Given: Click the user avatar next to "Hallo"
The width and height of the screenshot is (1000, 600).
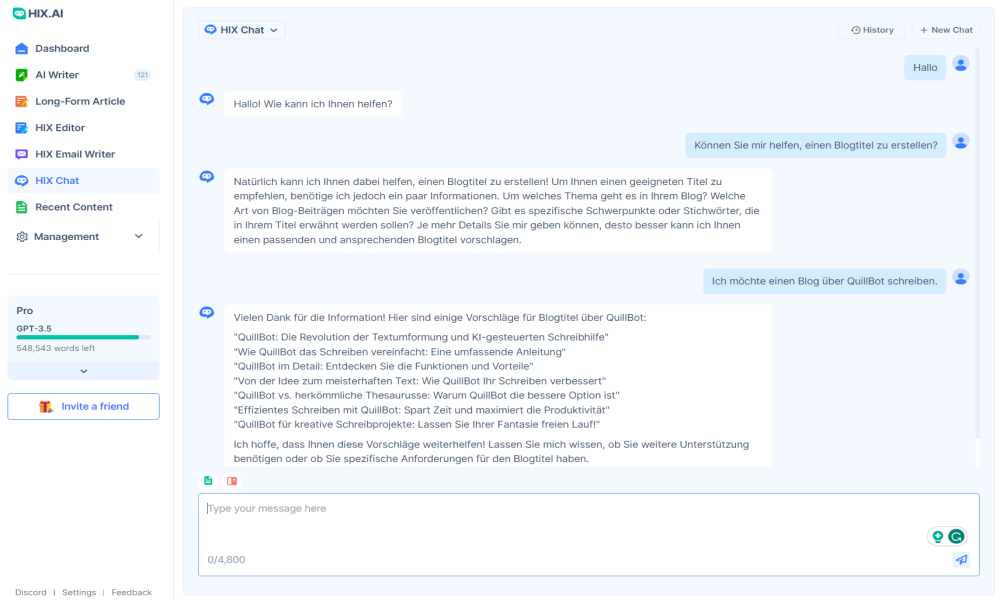Looking at the screenshot, I should (960, 64).
